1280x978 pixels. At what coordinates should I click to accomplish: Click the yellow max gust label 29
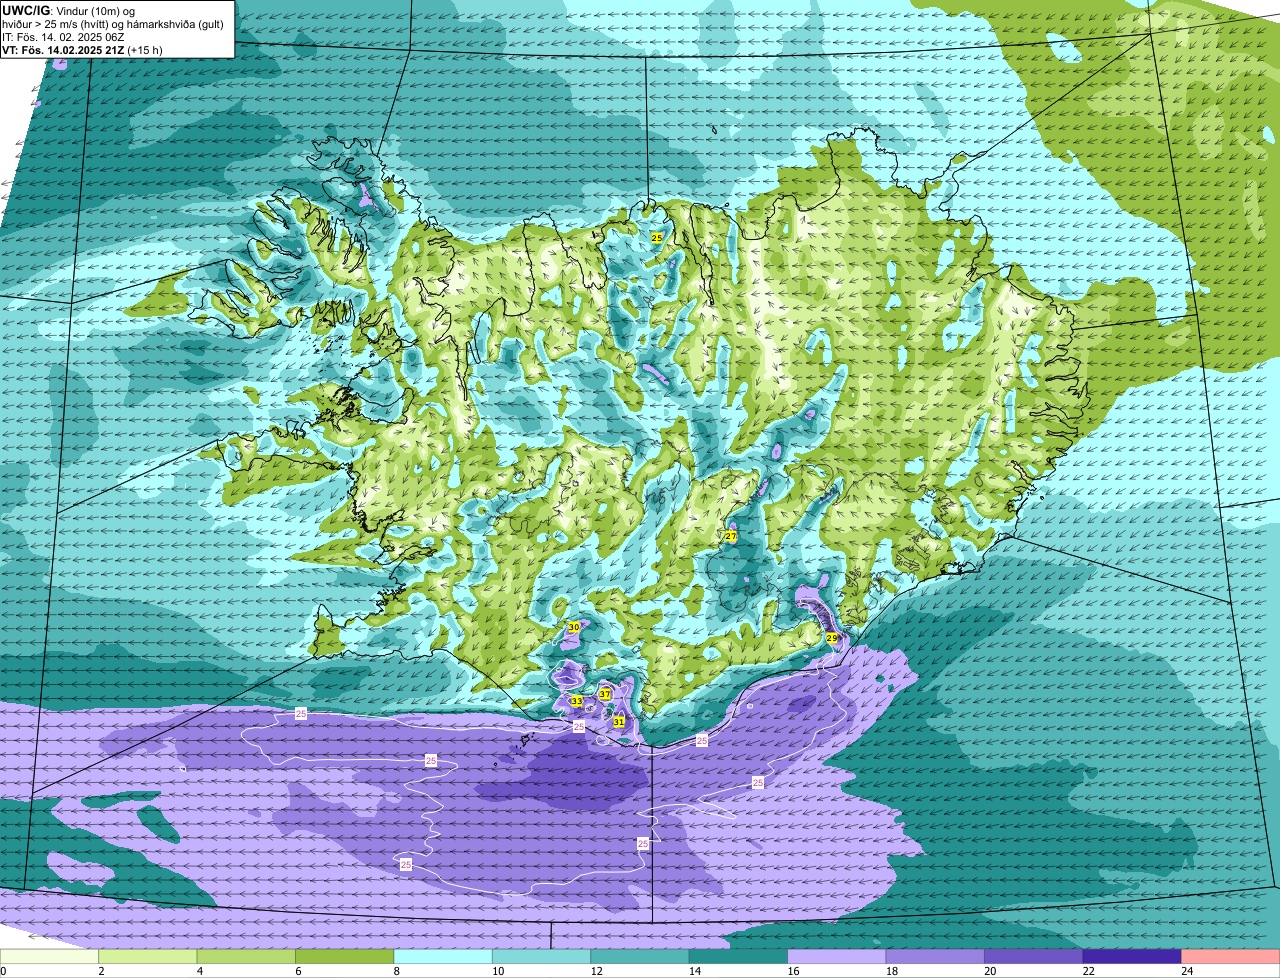[x=831, y=638]
